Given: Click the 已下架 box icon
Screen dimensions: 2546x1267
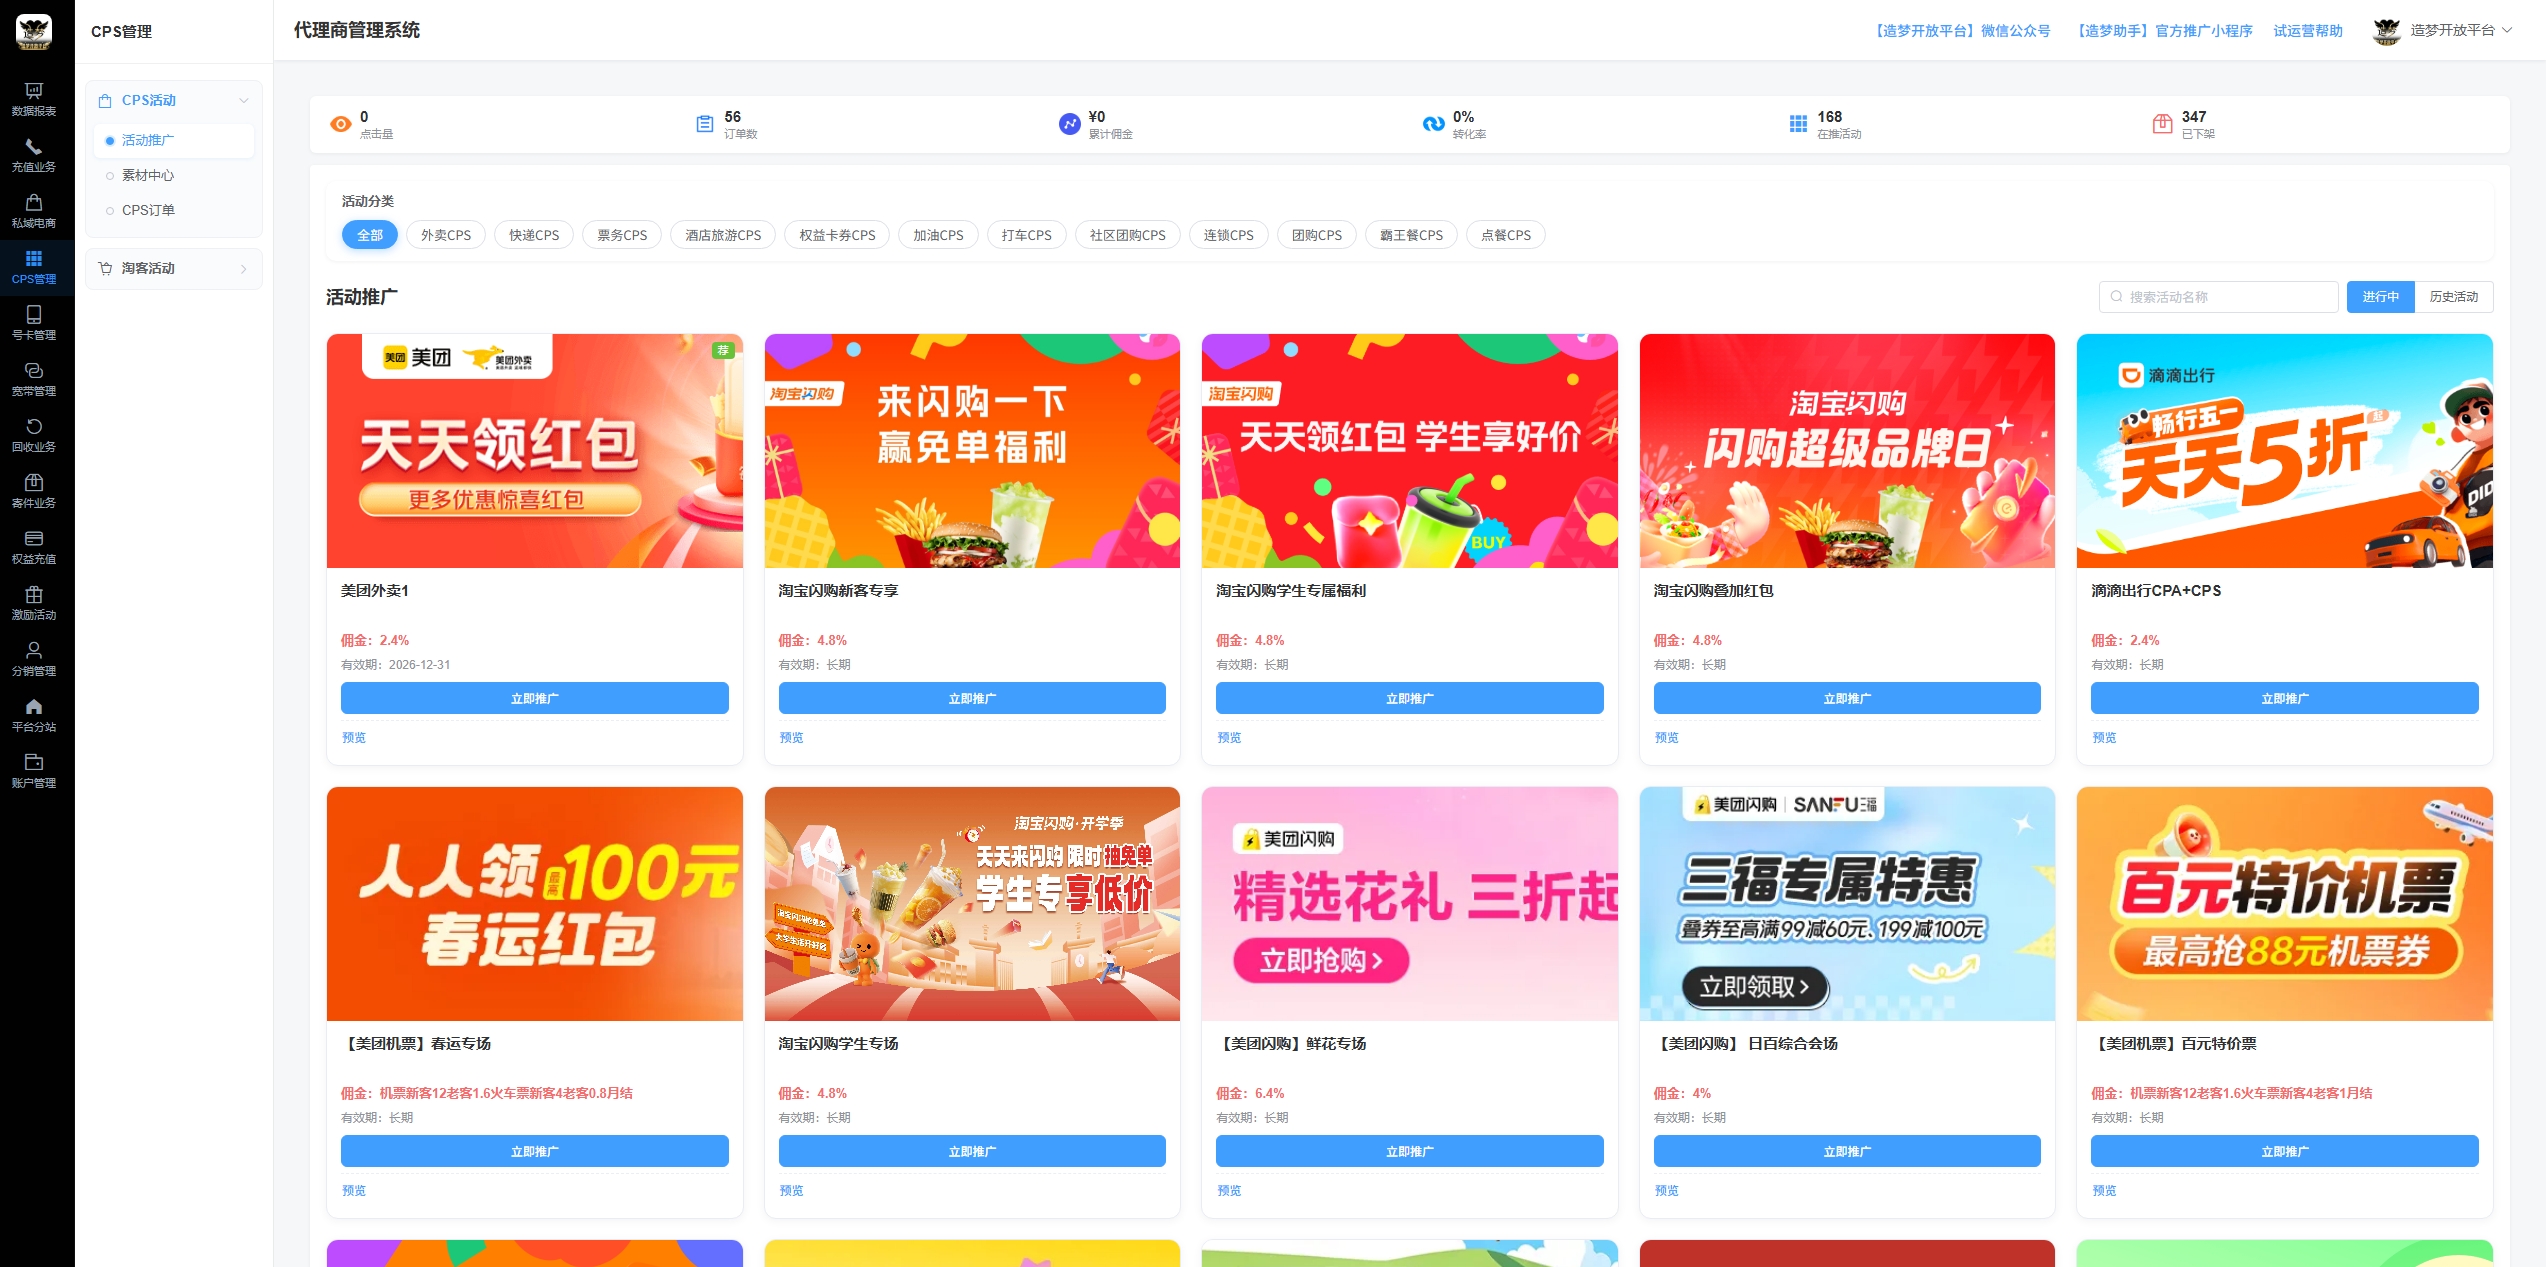Looking at the screenshot, I should coord(2162,124).
